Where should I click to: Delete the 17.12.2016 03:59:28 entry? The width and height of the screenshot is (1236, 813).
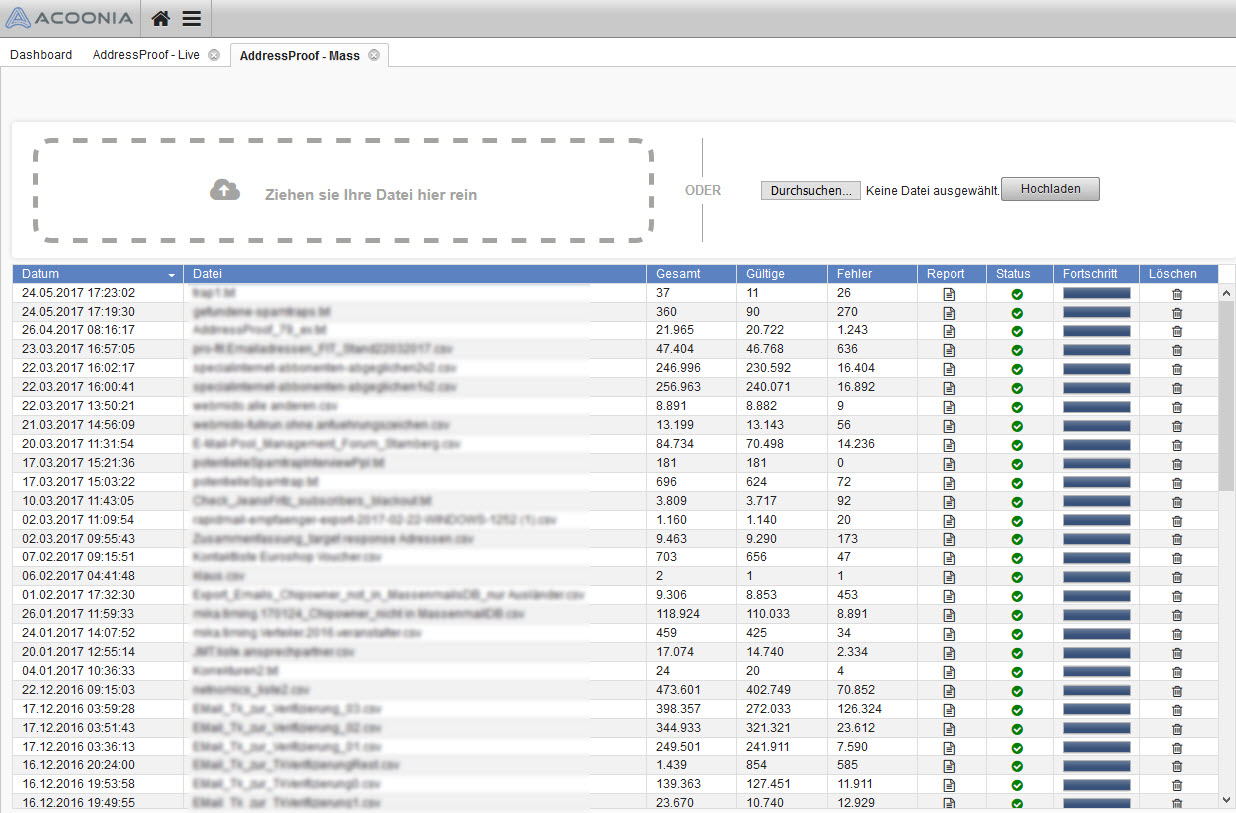coord(1177,710)
